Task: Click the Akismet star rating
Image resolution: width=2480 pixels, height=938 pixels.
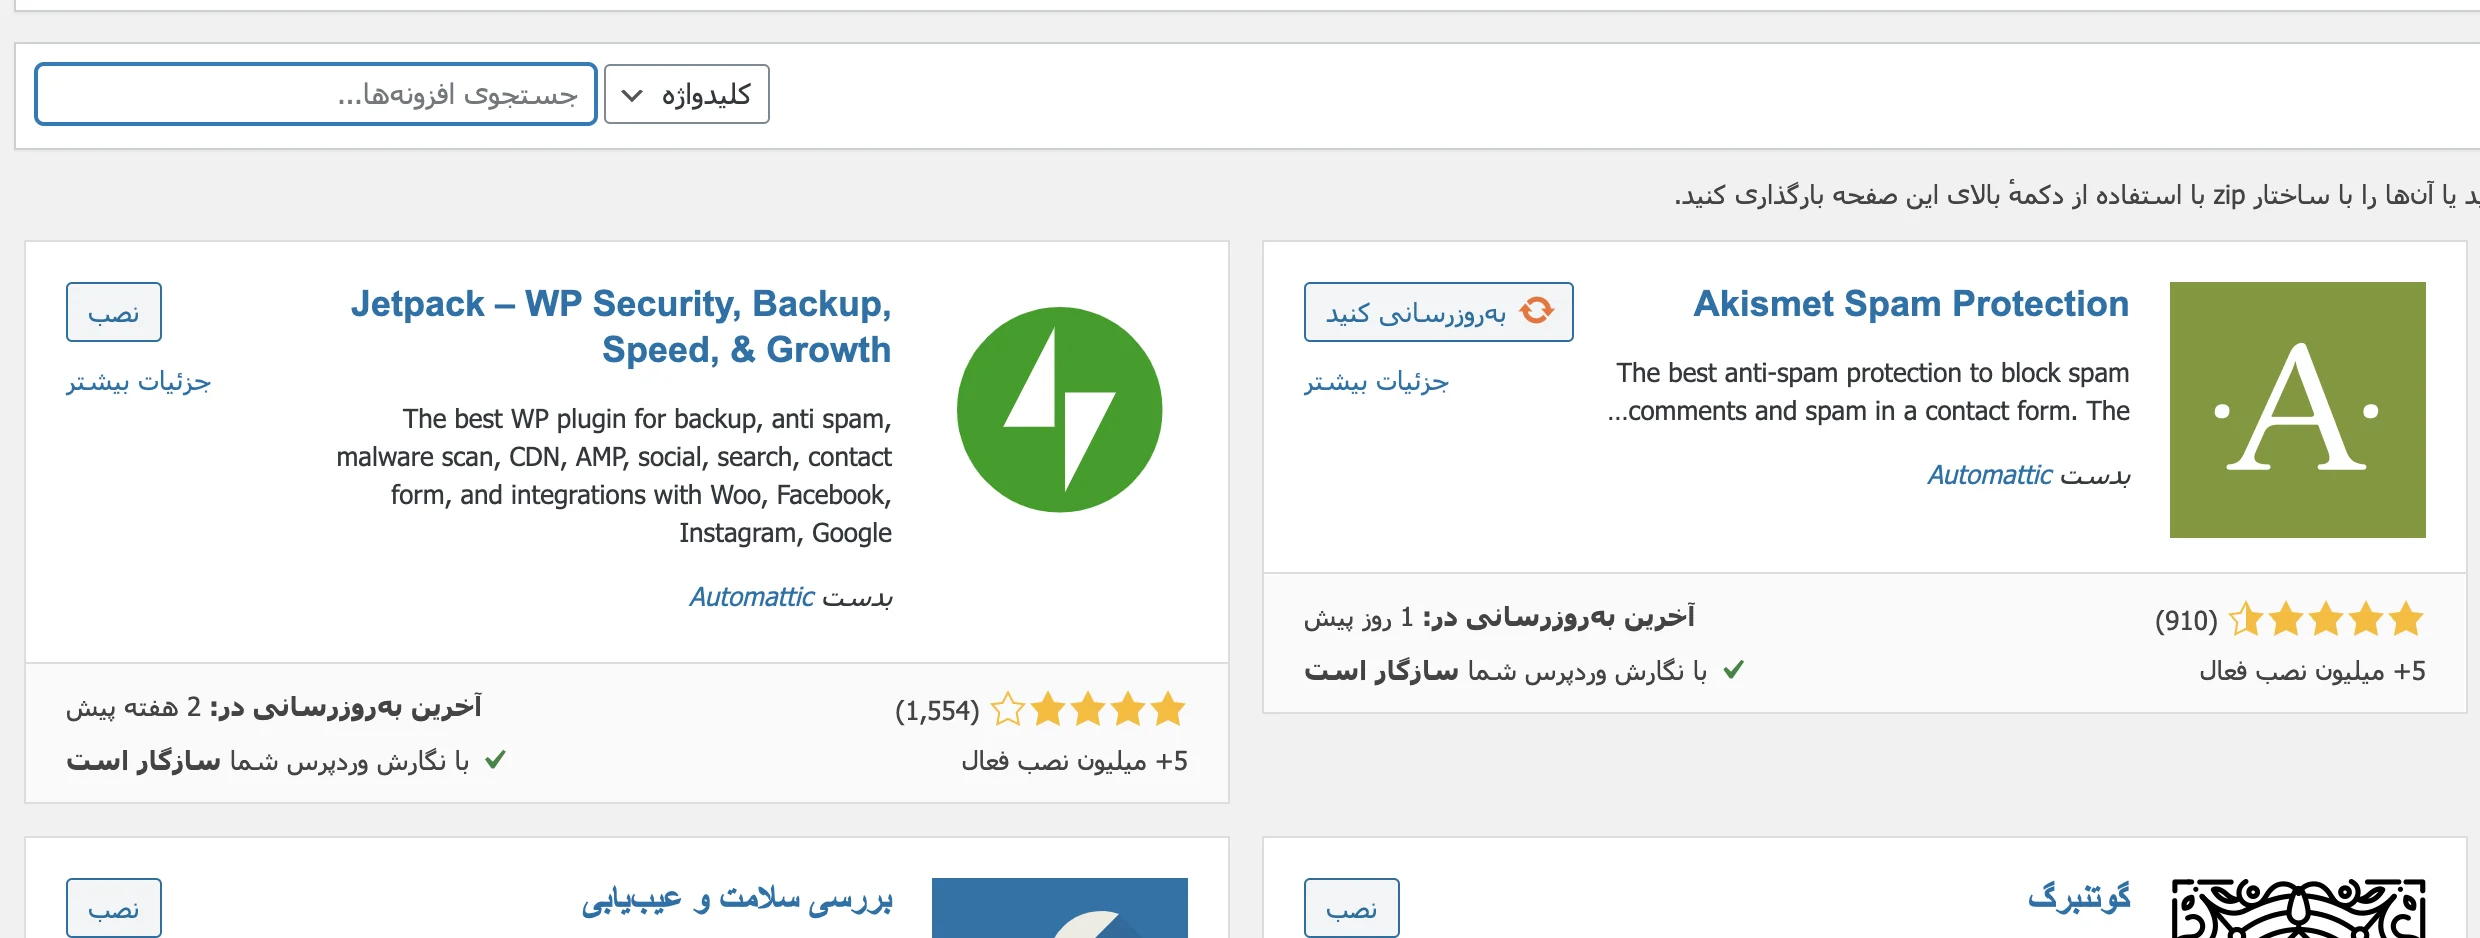Action: (x=2326, y=620)
